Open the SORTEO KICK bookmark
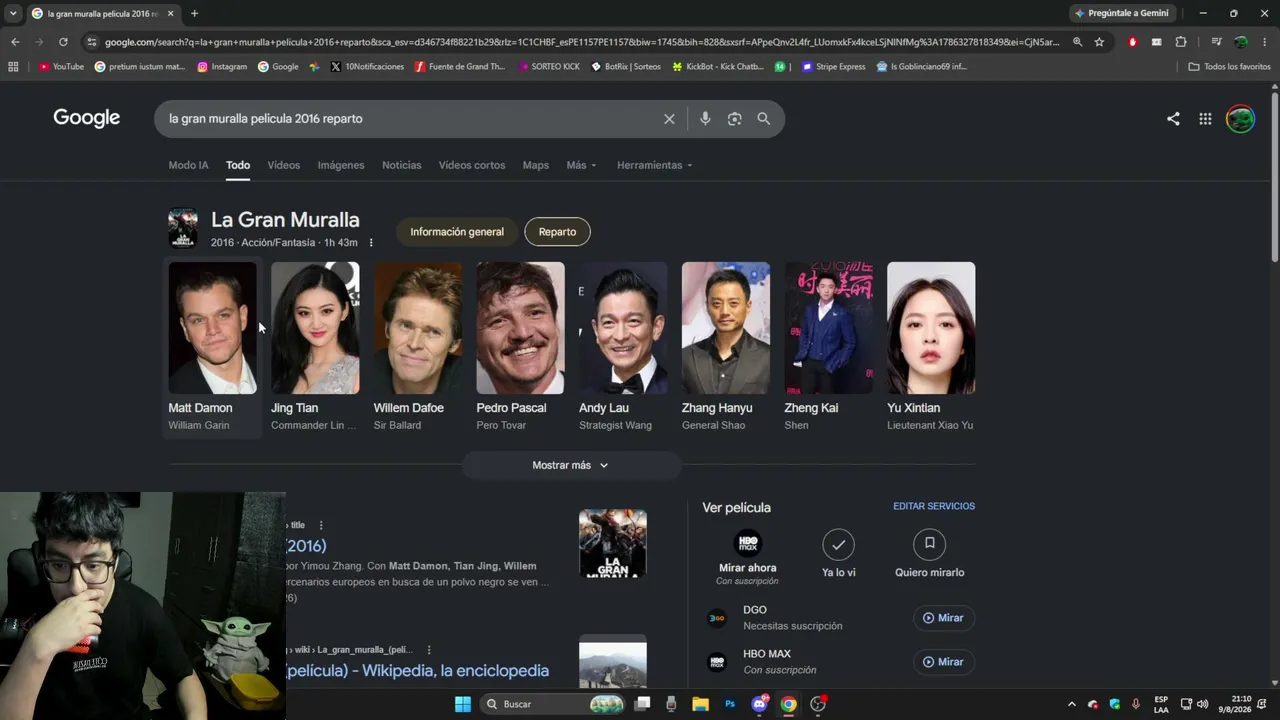 (x=548, y=67)
